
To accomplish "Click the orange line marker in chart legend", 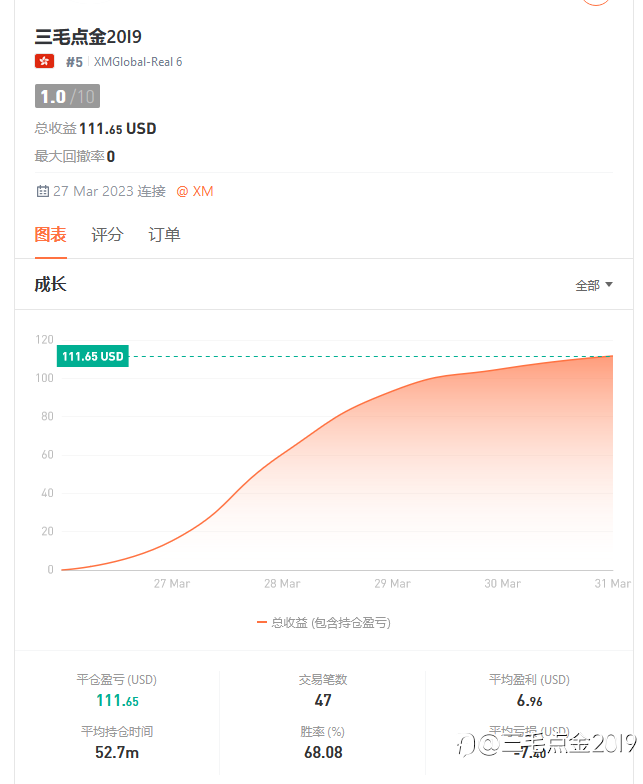I will click(262, 622).
